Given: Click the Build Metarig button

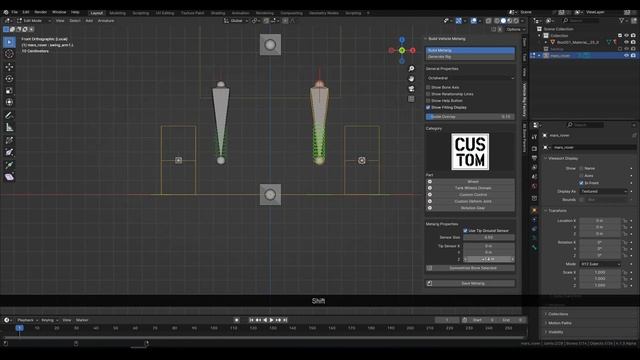Looking at the screenshot, I should [x=470, y=50].
